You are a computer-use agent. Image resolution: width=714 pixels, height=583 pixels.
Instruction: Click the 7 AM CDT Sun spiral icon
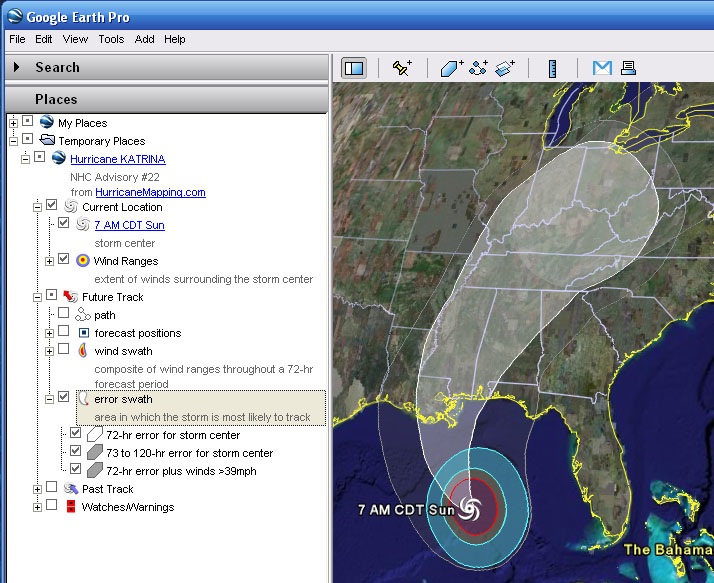point(83,224)
